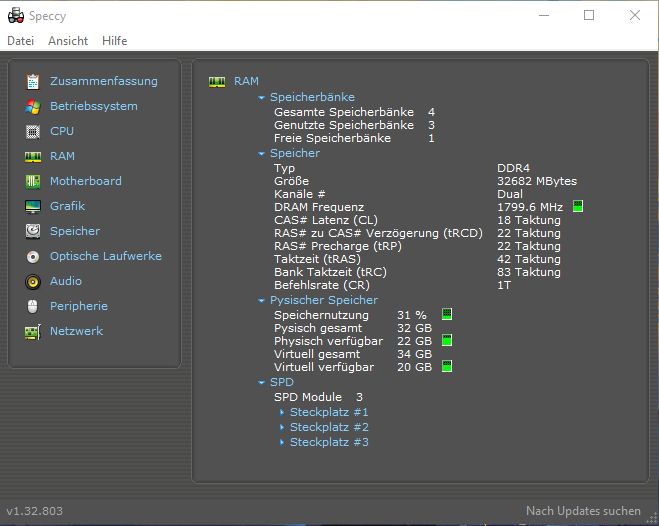The image size is (659, 526).
Task: Maximize the Speccy window
Action: 589,16
